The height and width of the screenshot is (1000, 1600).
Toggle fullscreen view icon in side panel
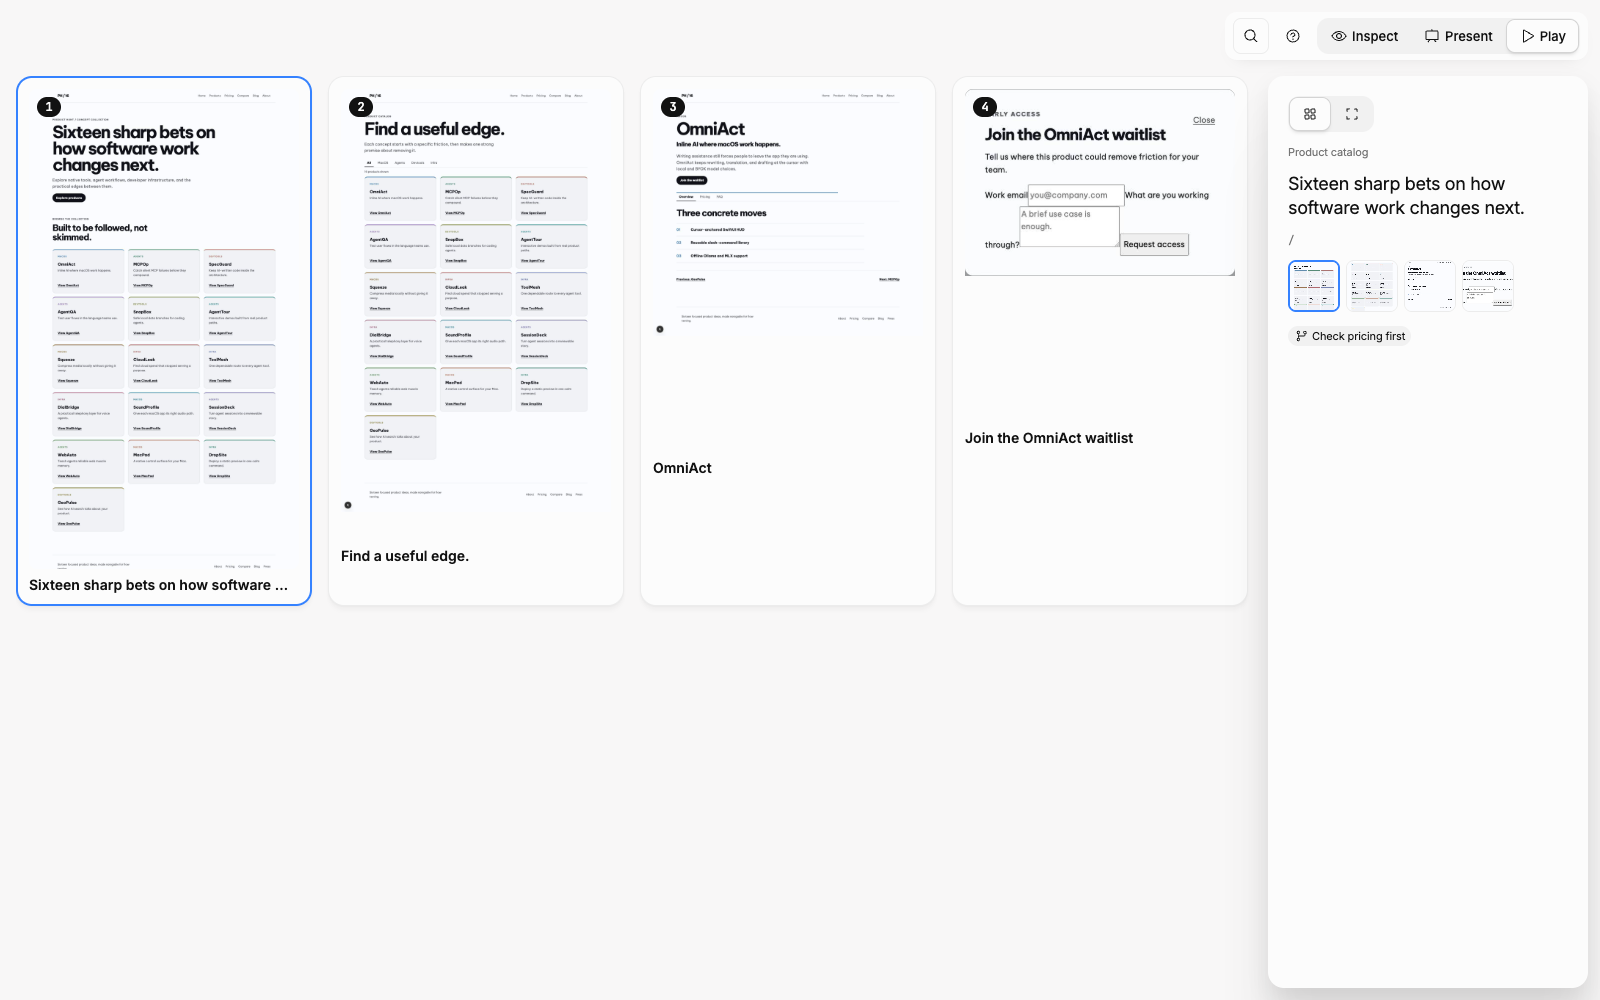(1352, 114)
